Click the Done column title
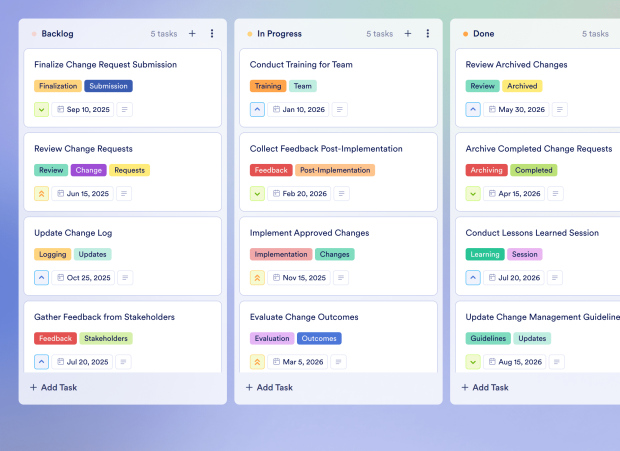This screenshot has width=620, height=451. 483,33
